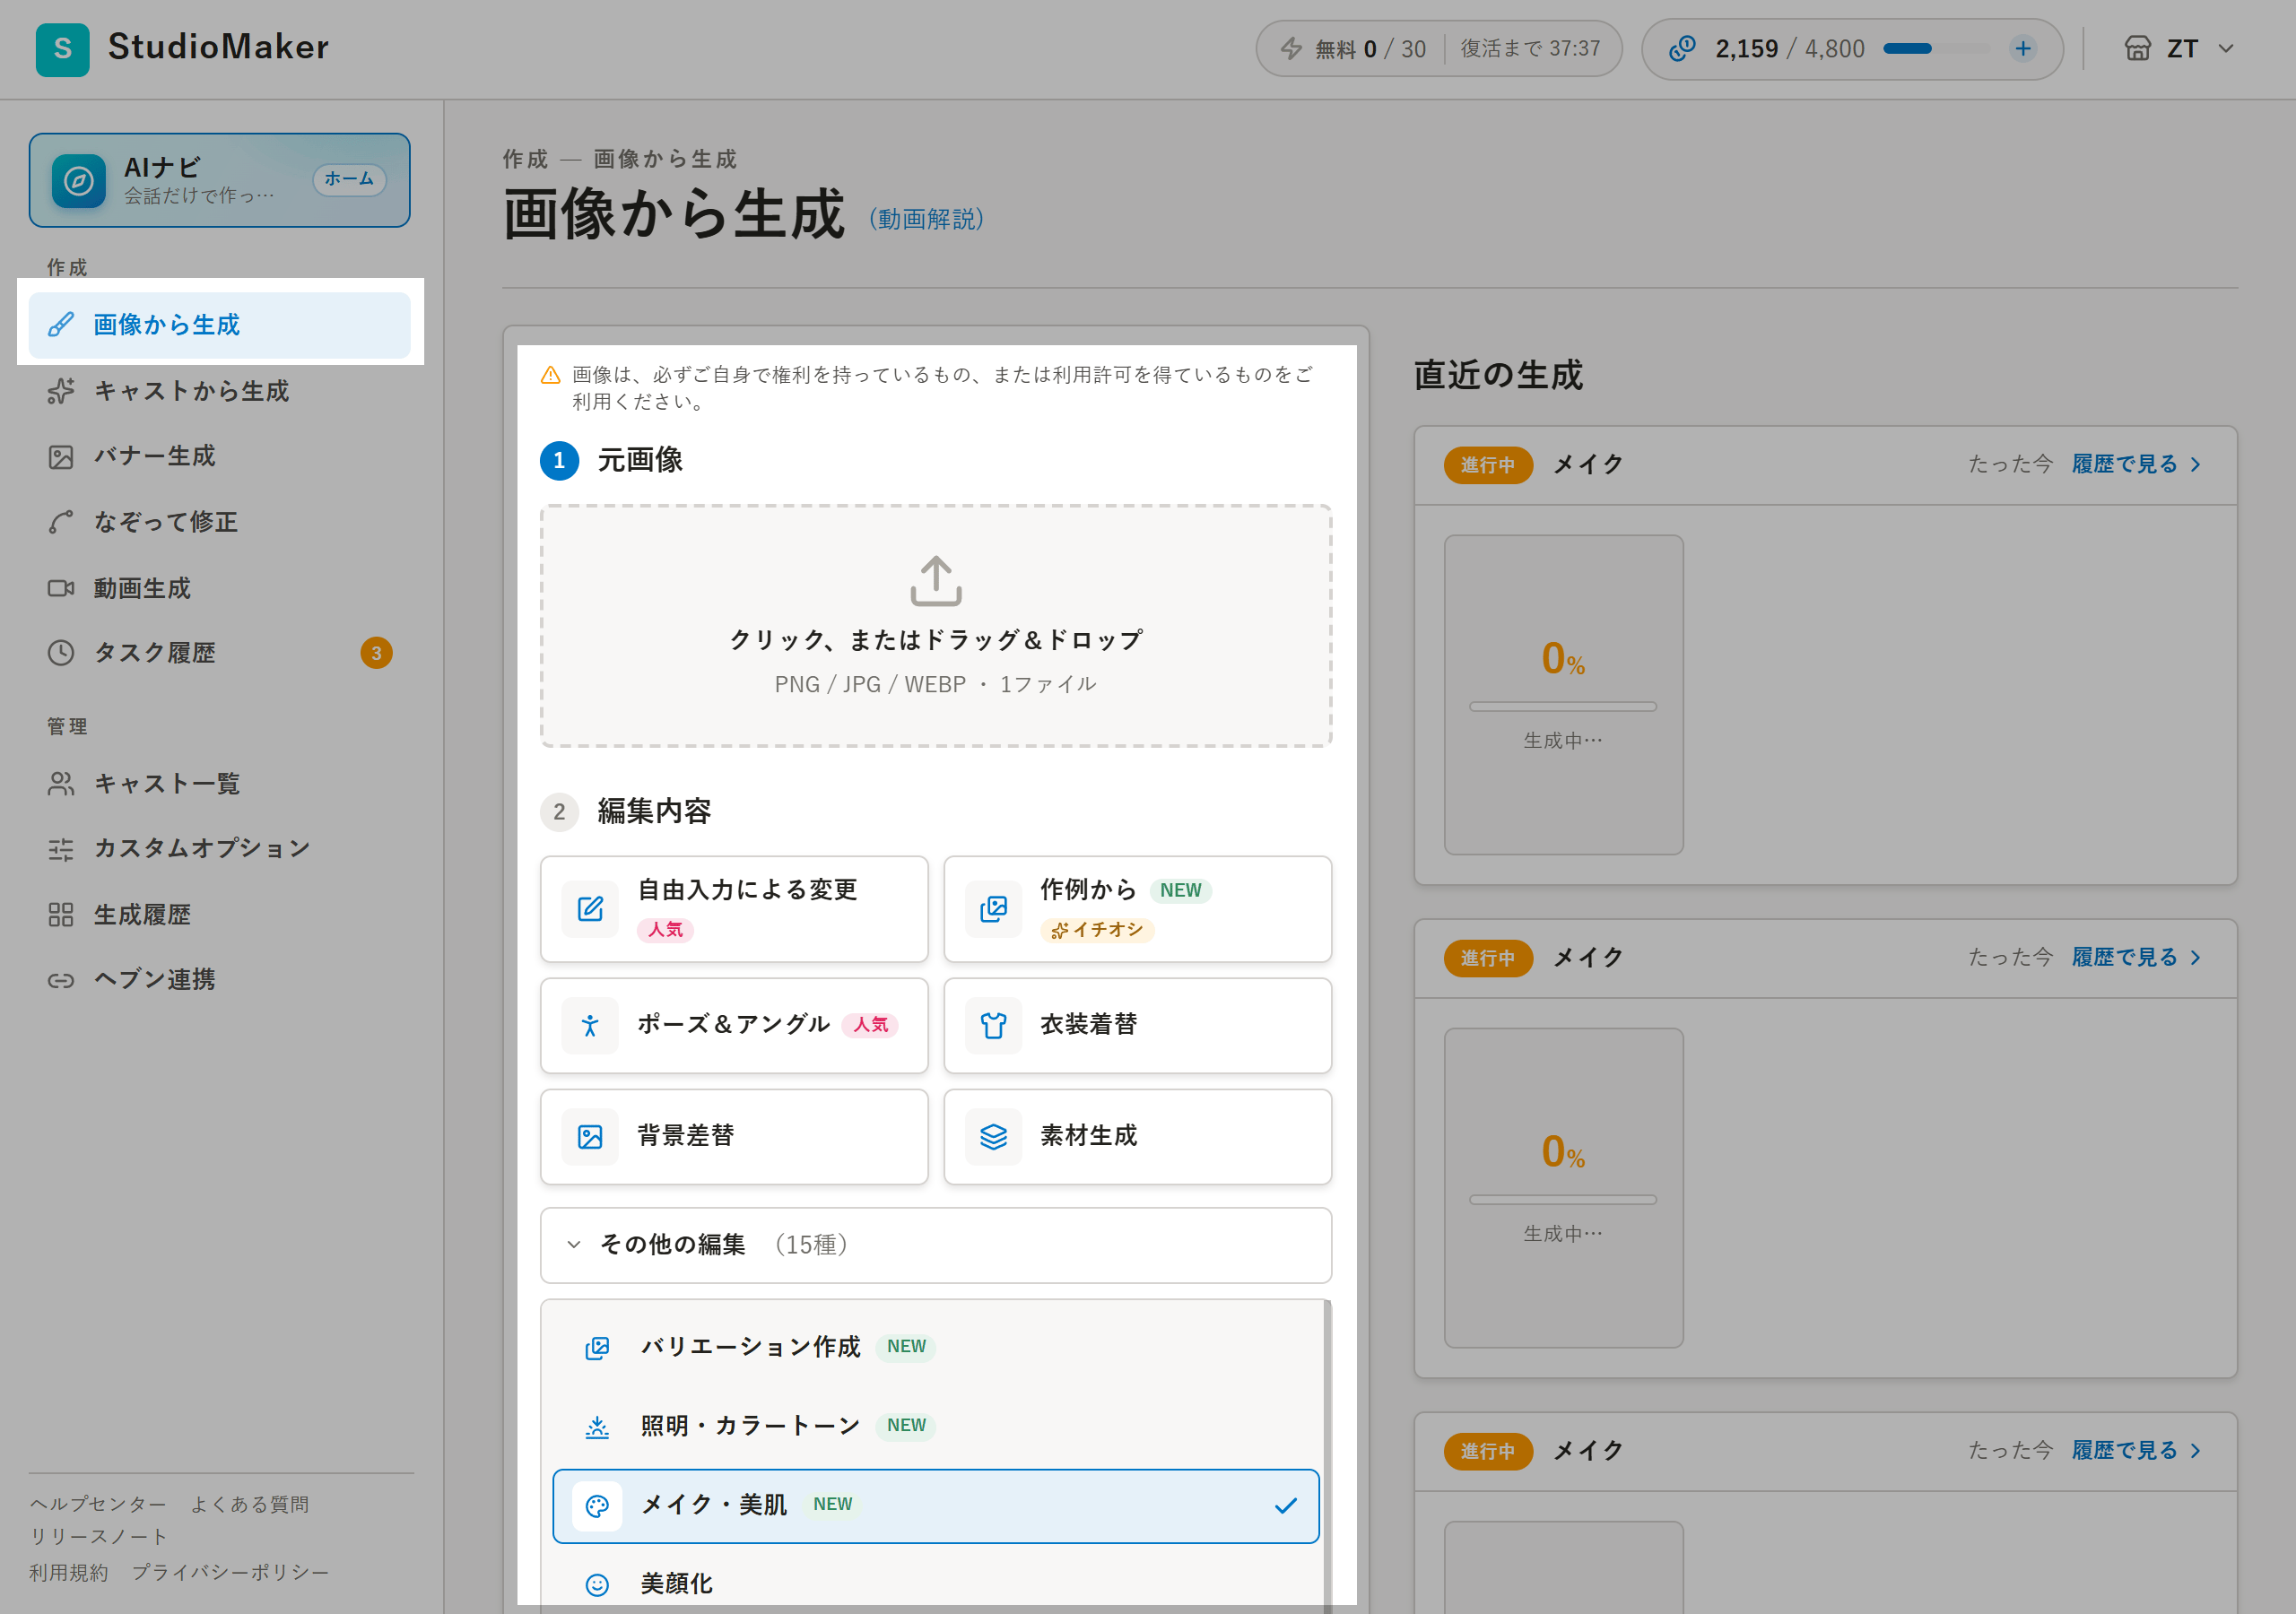Open 動画生成 in the sidebar
2296x1614 pixels.
(x=219, y=588)
